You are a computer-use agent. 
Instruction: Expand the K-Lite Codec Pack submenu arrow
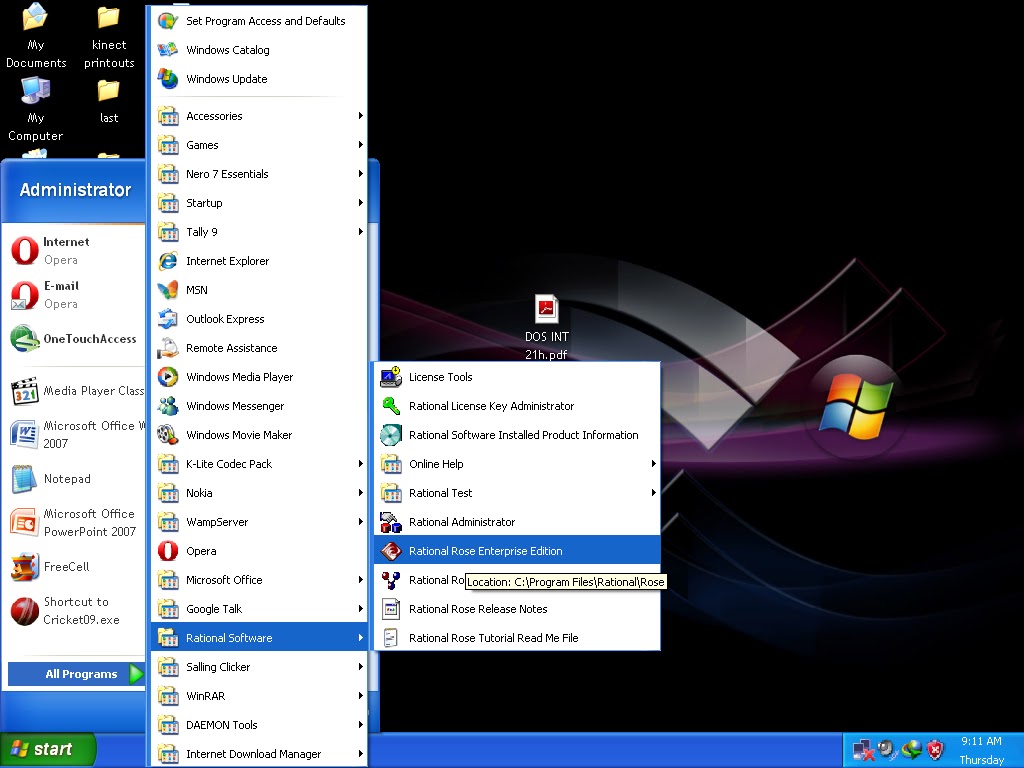pos(360,464)
